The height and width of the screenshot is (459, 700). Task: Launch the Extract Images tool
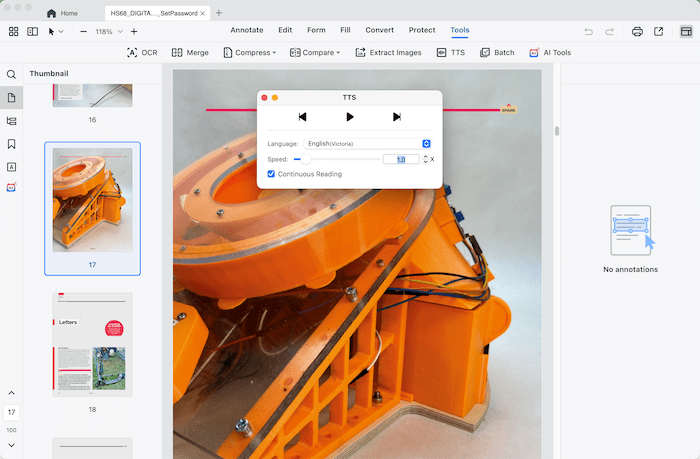click(x=387, y=52)
